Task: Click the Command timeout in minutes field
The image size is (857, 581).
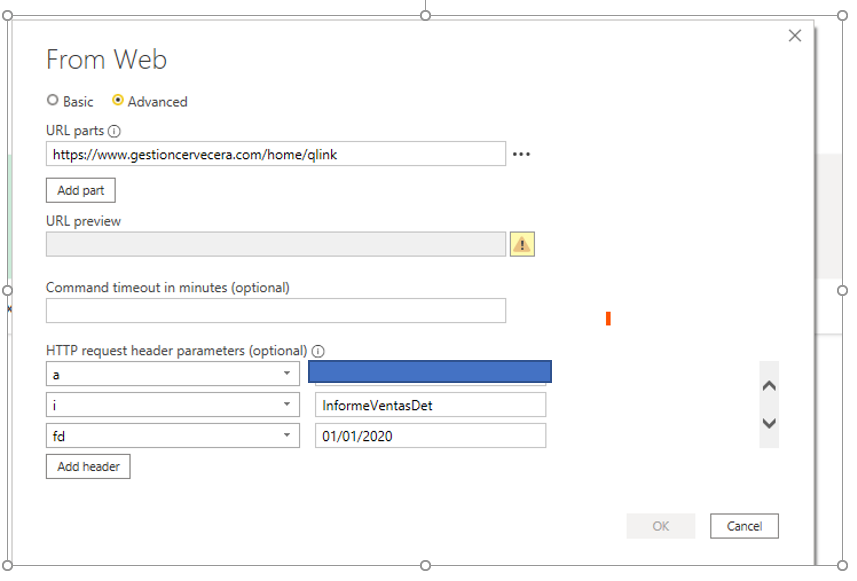Action: [275, 310]
